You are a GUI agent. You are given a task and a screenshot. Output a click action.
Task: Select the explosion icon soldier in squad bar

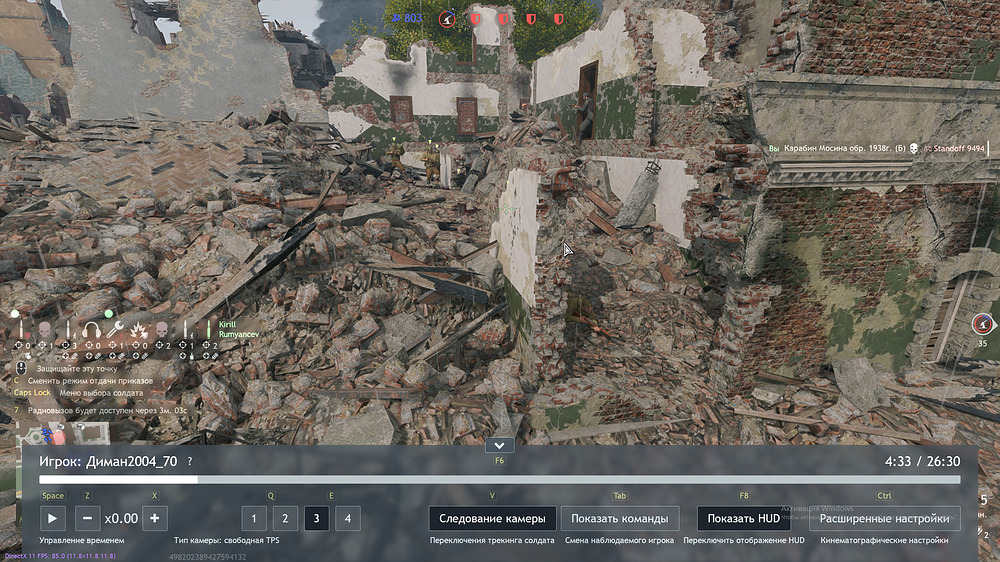[138, 330]
